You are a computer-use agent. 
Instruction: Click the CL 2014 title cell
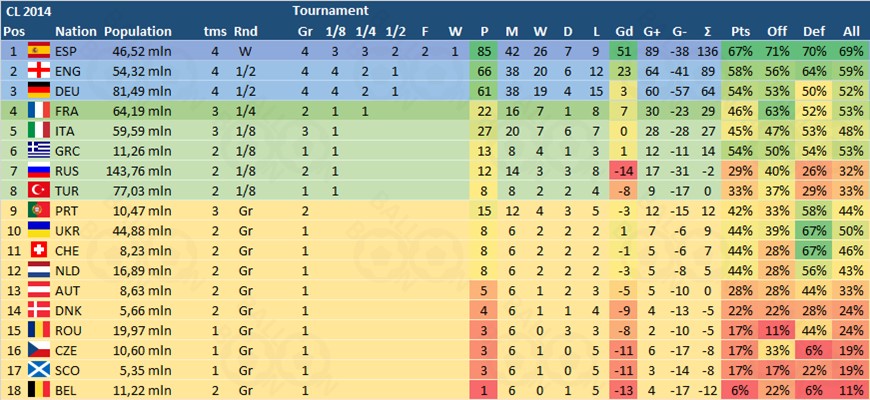coord(29,10)
